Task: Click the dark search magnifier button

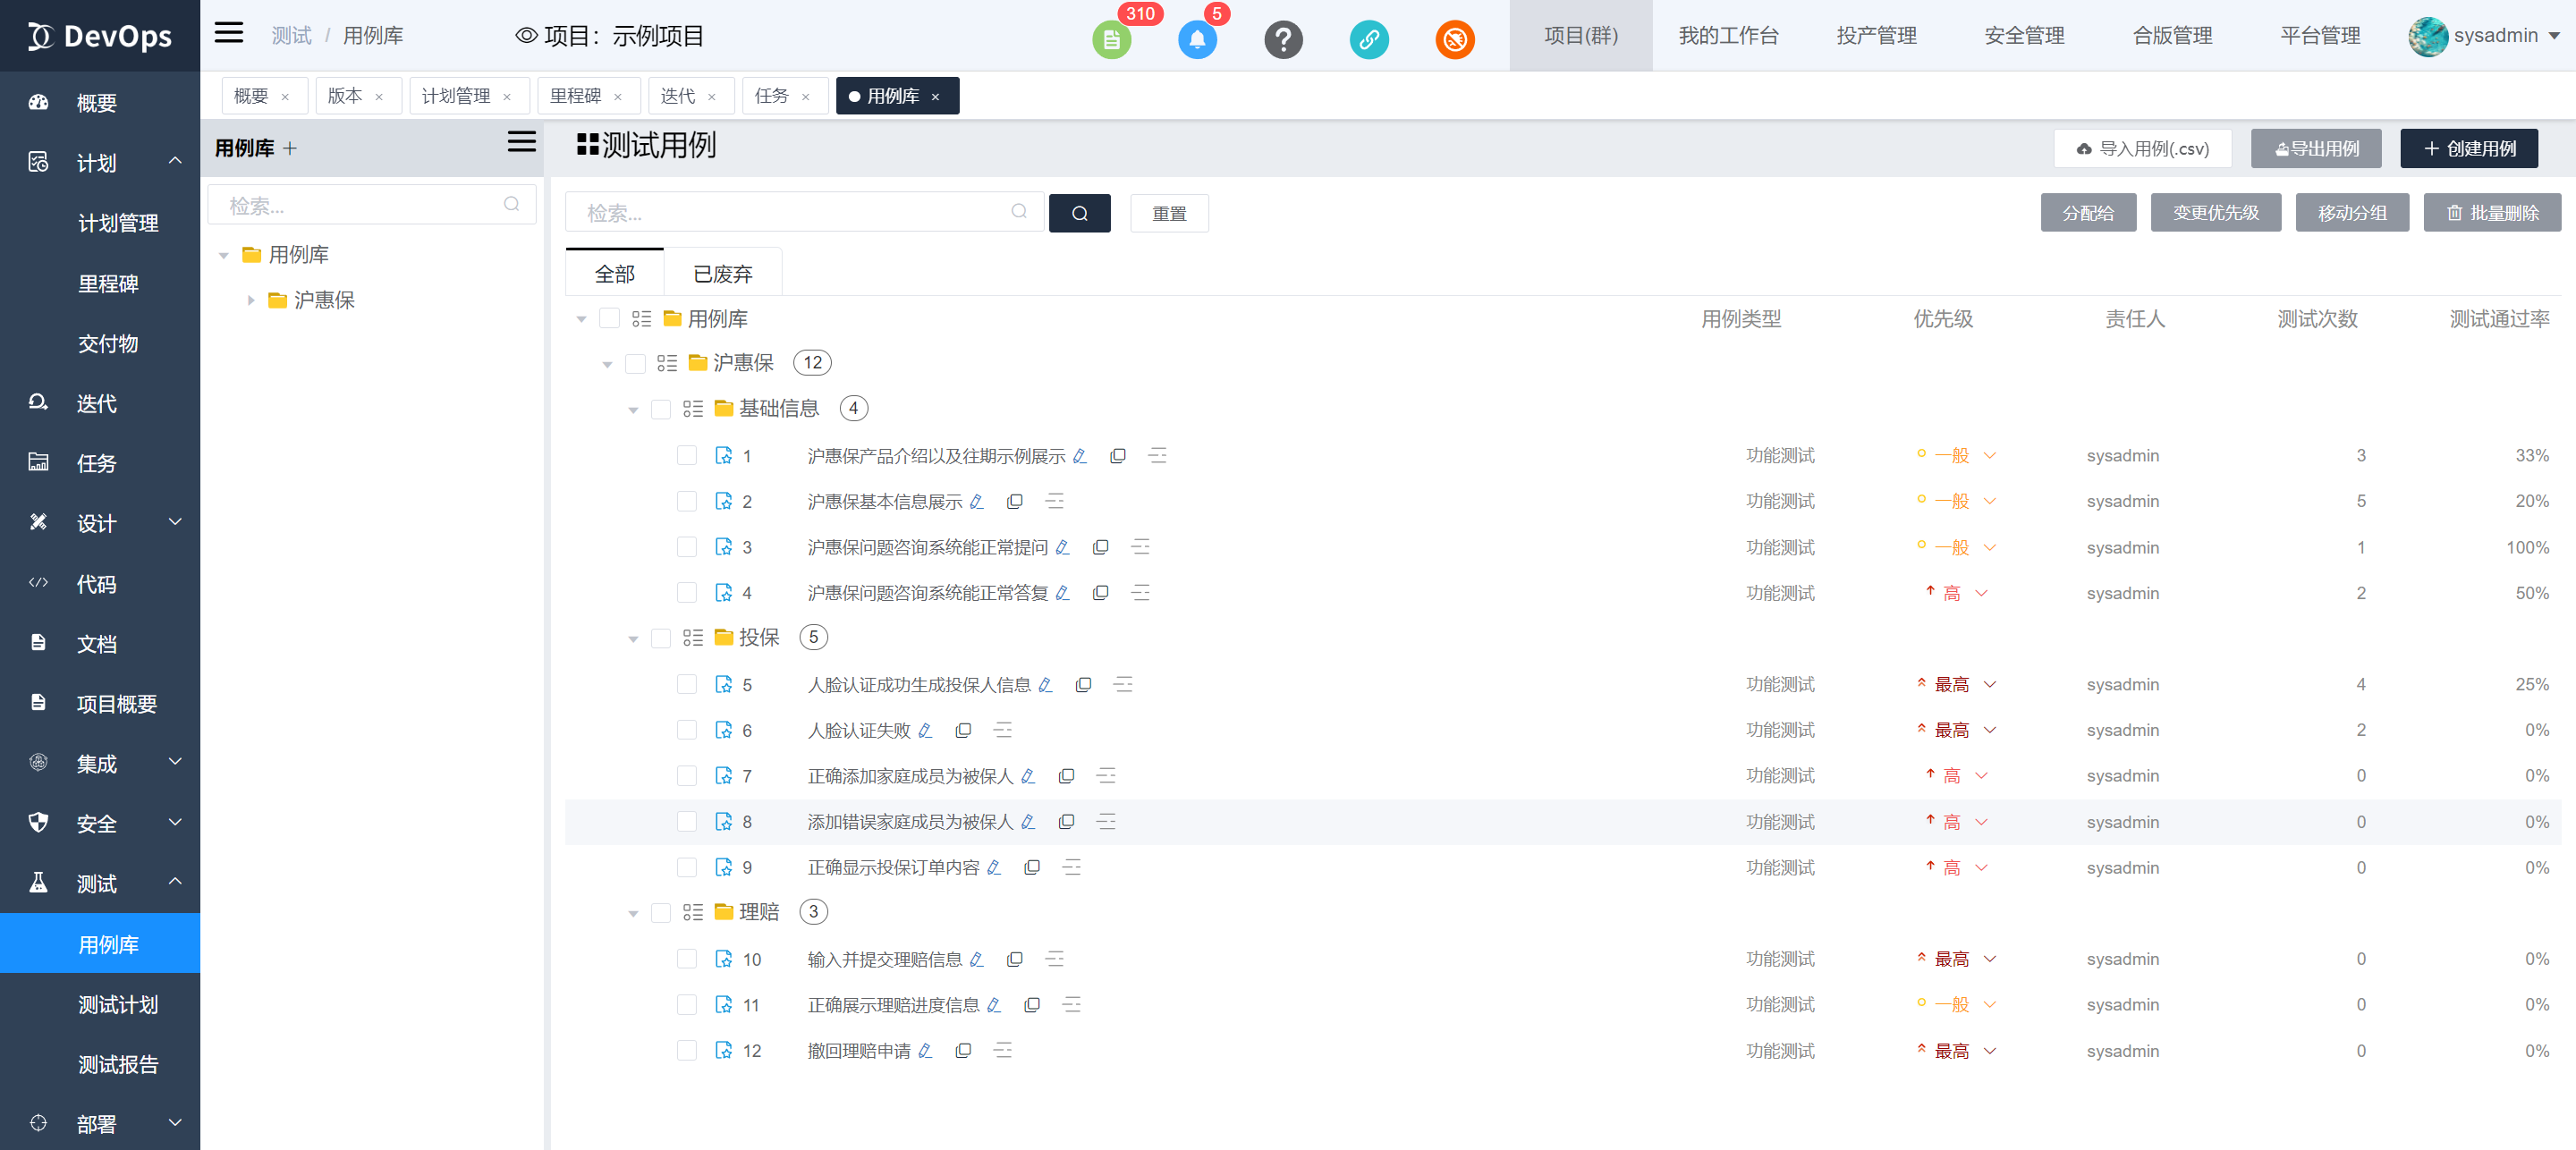Action: pyautogui.click(x=1079, y=213)
